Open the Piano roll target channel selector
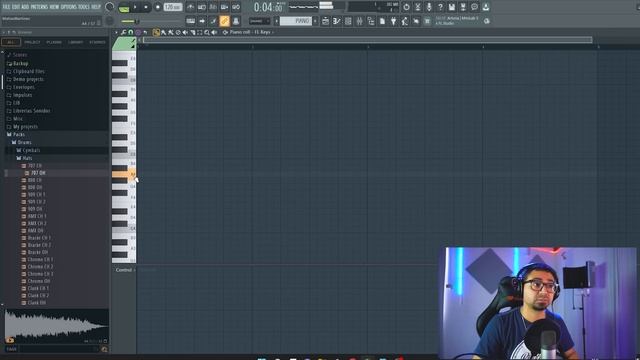 click(250, 32)
